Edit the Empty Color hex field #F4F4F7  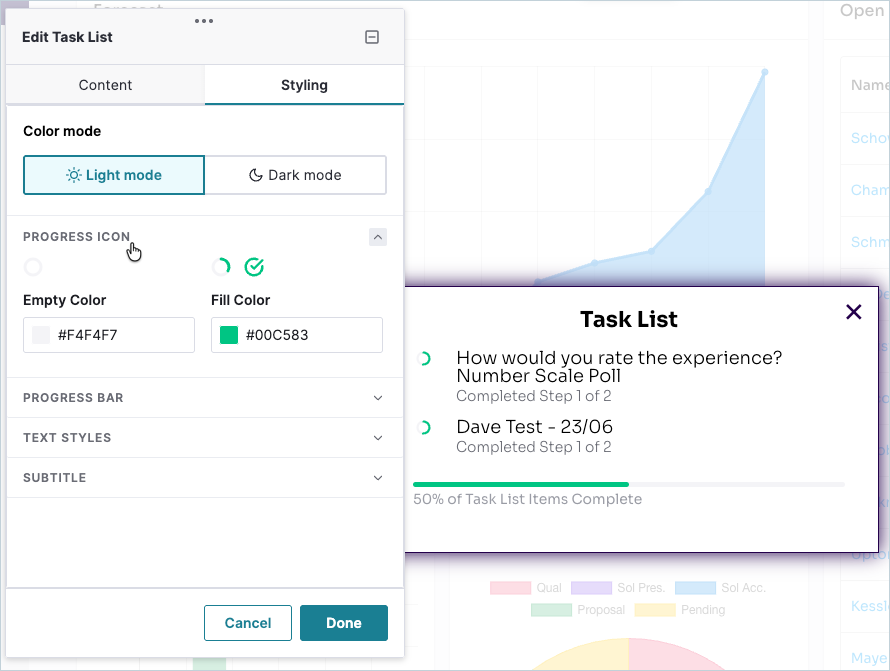pos(109,335)
